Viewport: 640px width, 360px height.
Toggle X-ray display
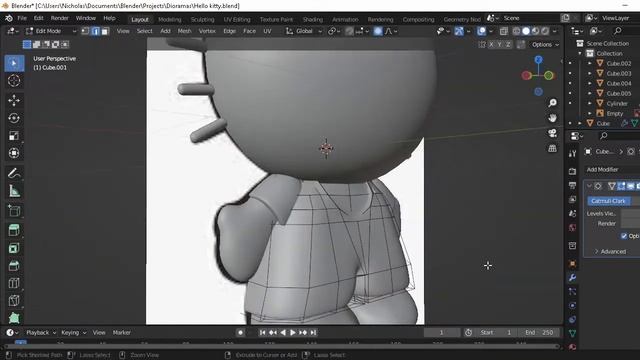tap(504, 31)
